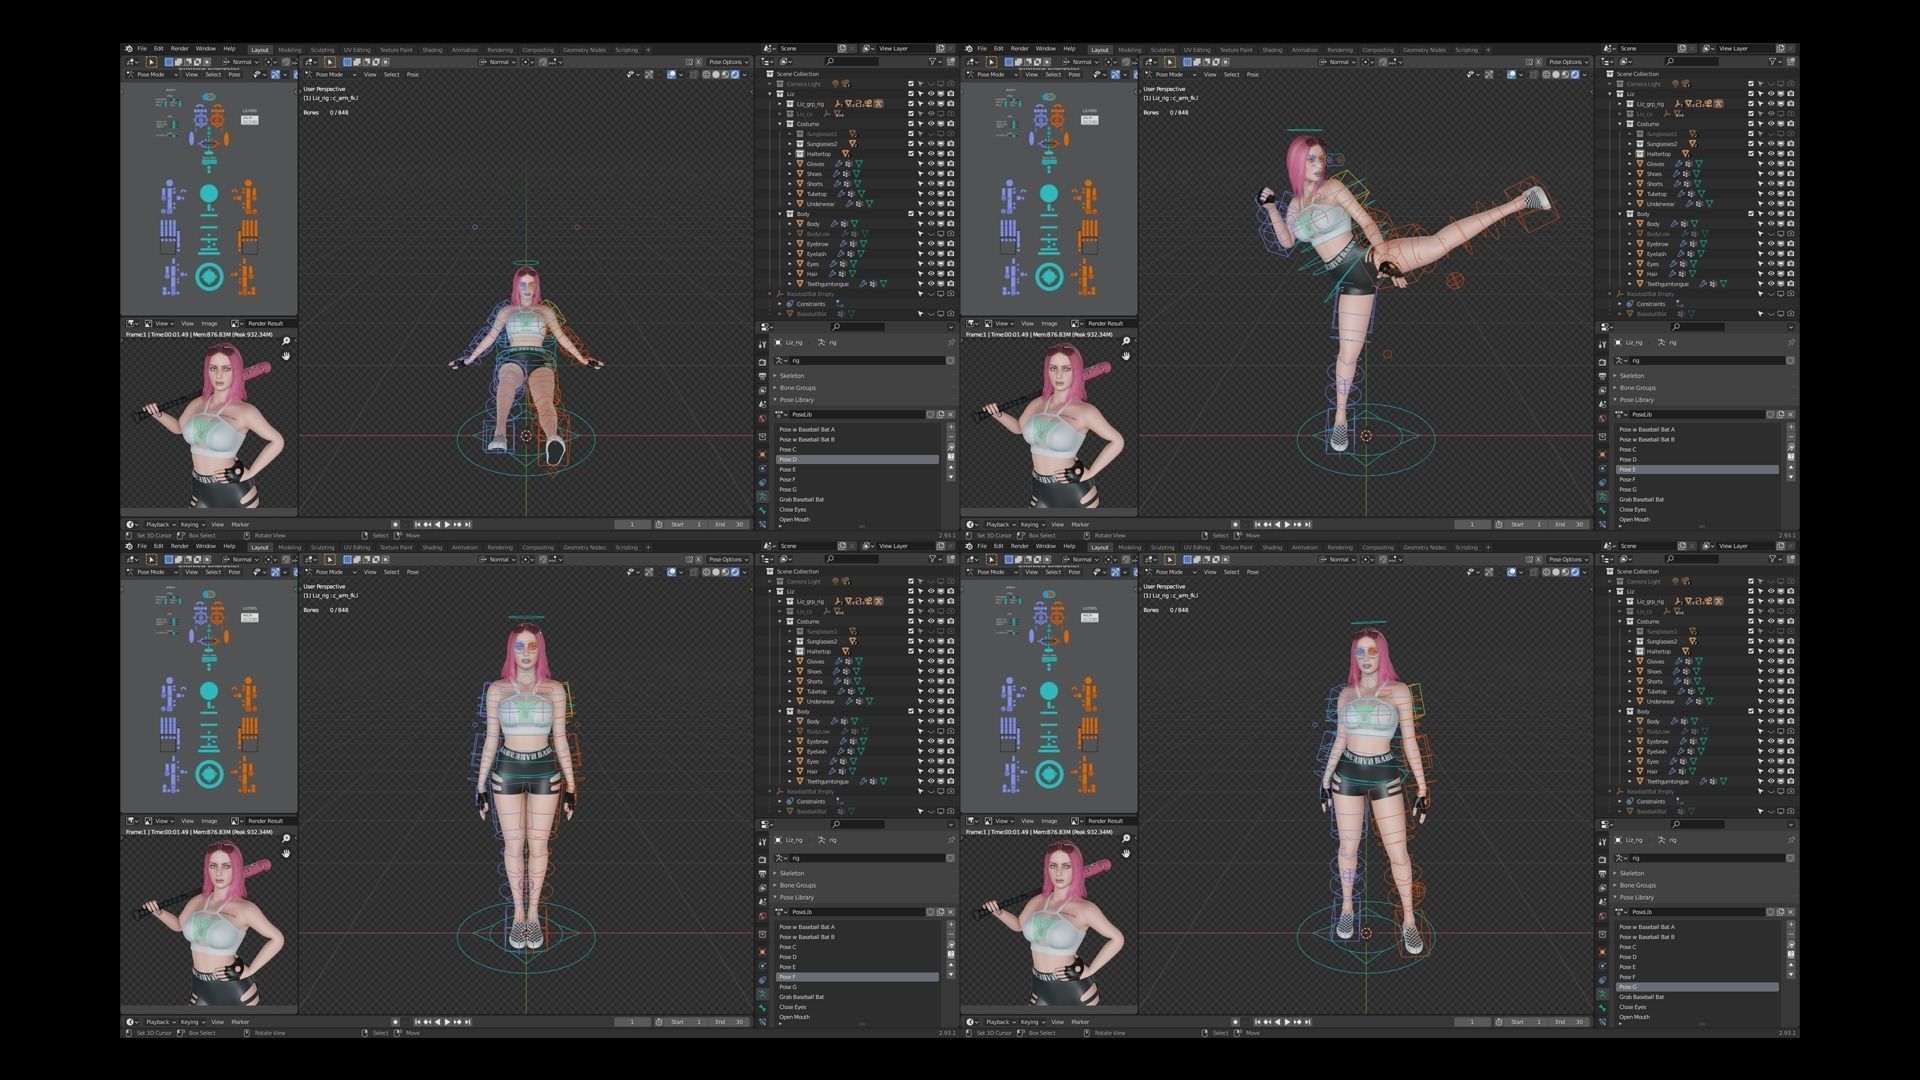Open object properties tab in the seated-pose window
Viewport: 1920px width, 1080px height.
point(763,454)
